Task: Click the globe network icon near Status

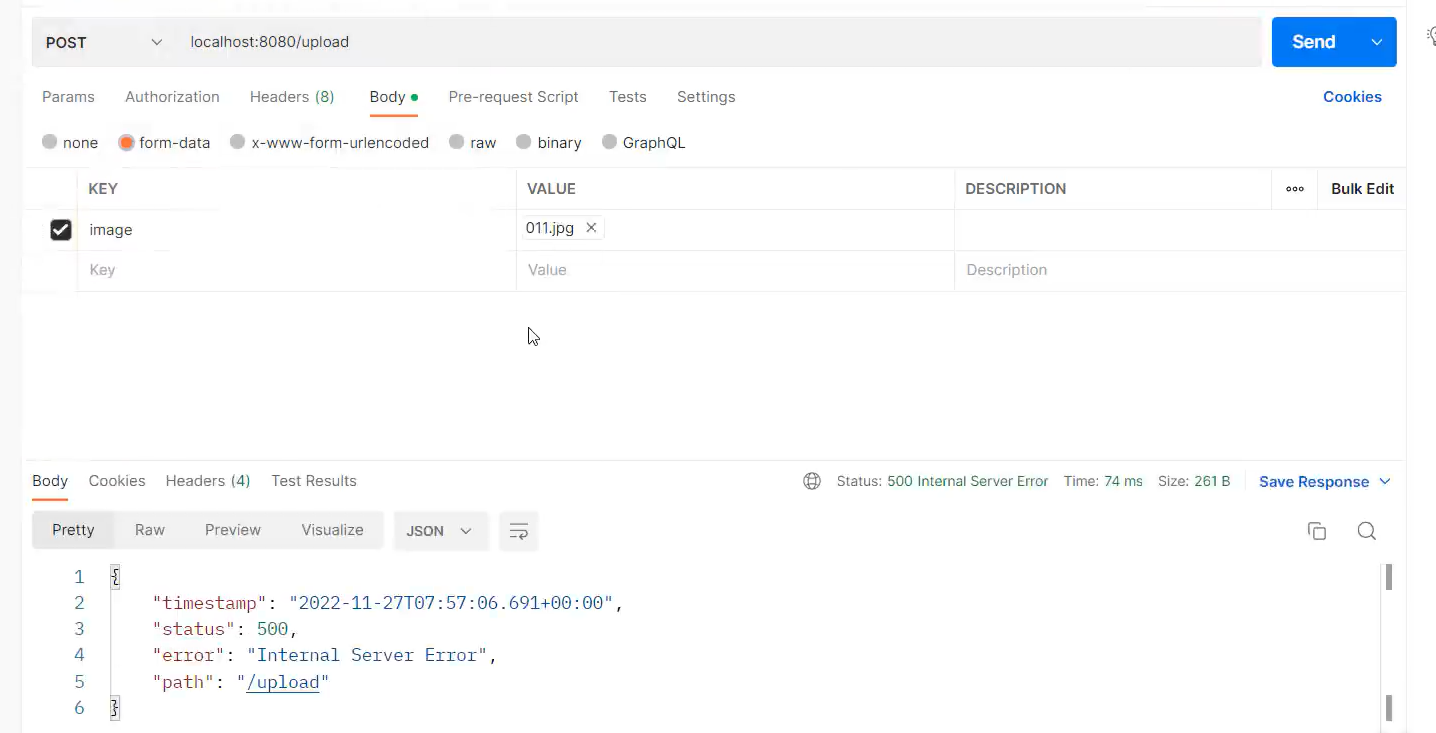Action: [812, 481]
